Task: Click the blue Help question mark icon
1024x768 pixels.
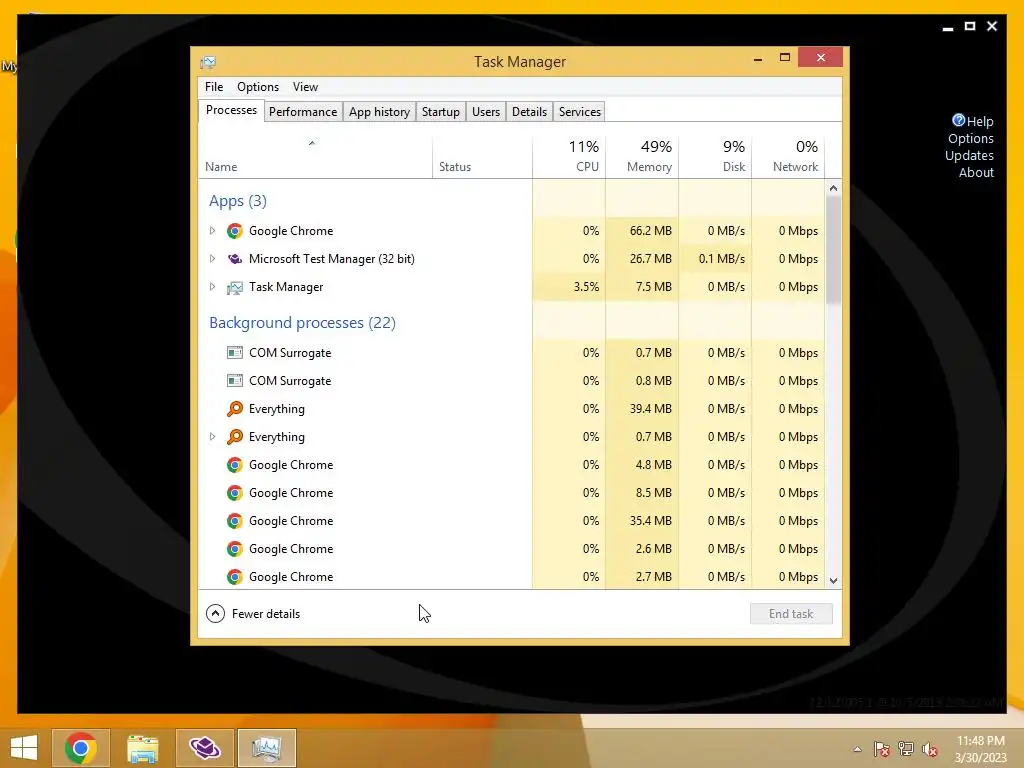Action: click(958, 120)
